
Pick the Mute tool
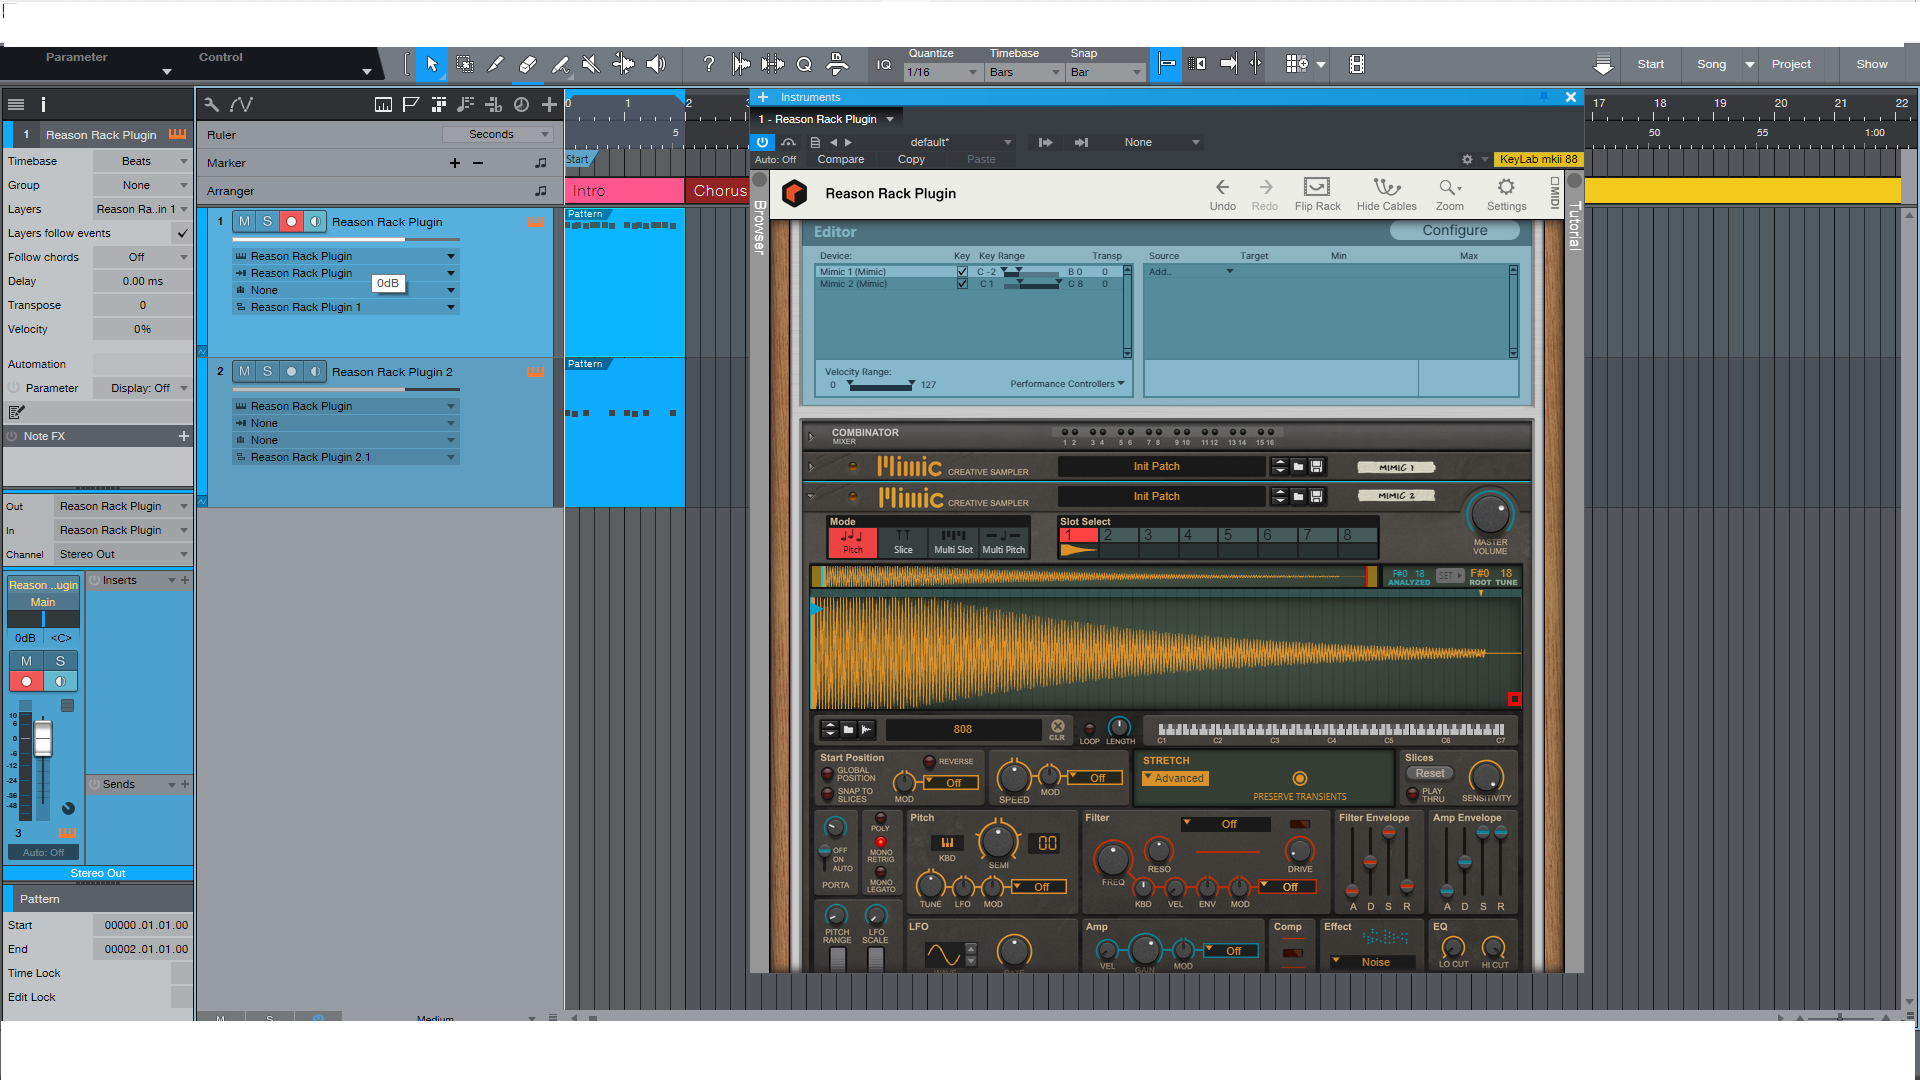coord(591,64)
